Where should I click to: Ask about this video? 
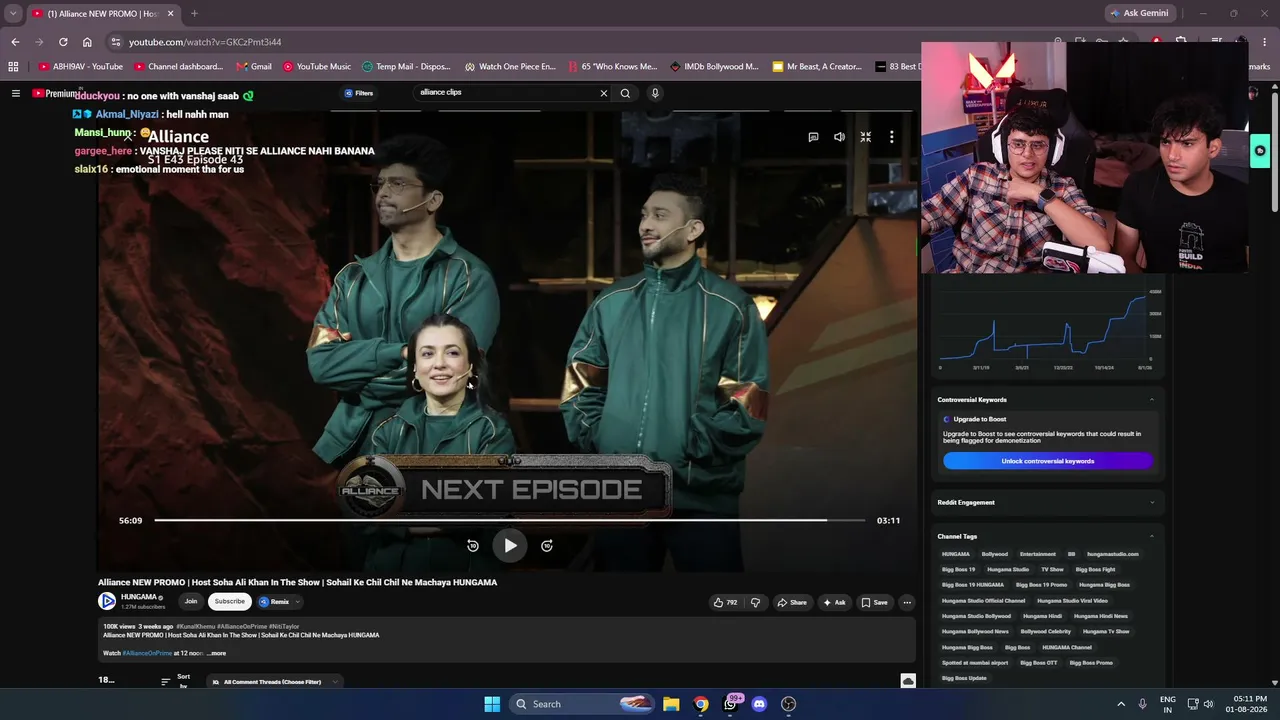click(x=834, y=602)
